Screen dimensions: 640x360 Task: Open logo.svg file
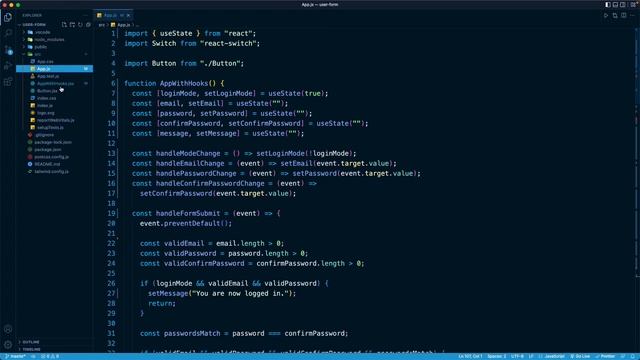[x=54, y=113]
